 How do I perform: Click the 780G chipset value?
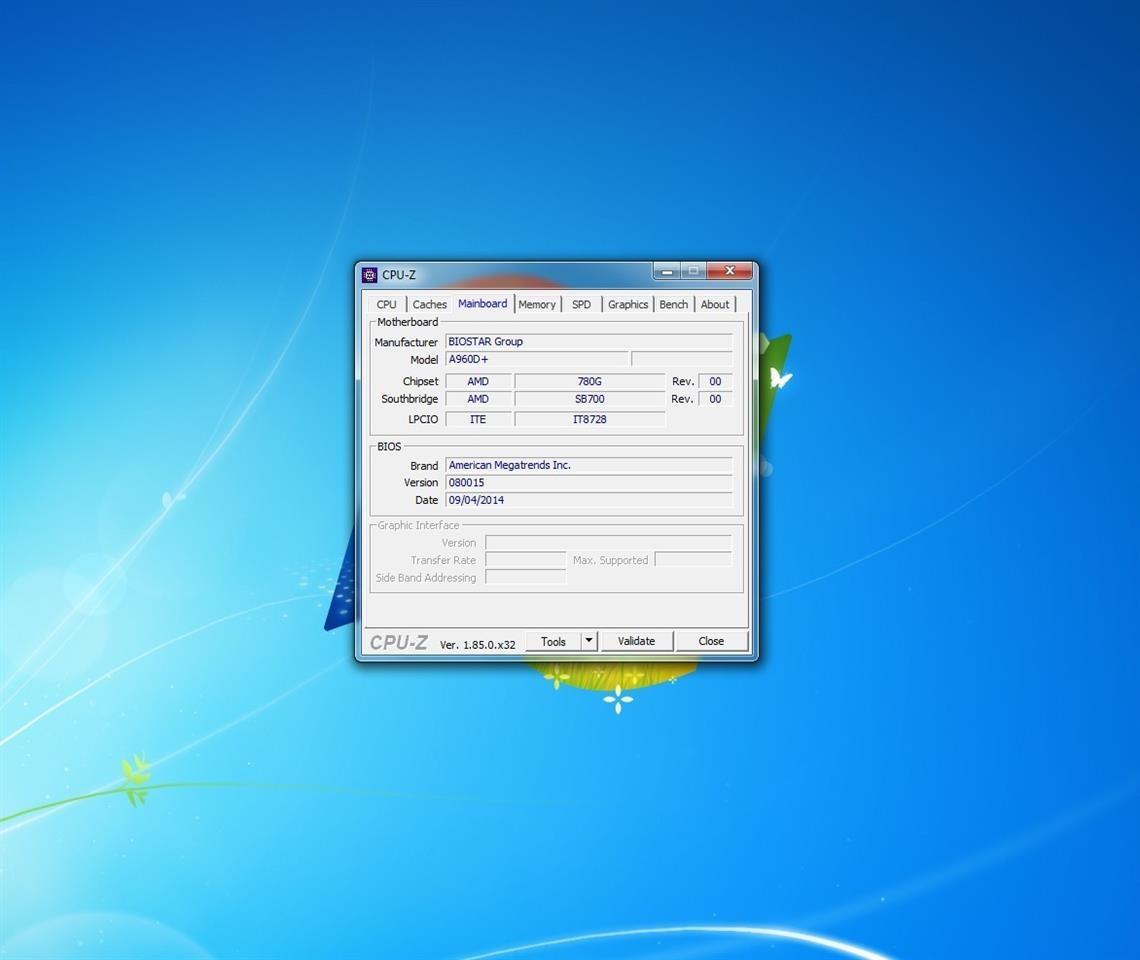[x=590, y=381]
